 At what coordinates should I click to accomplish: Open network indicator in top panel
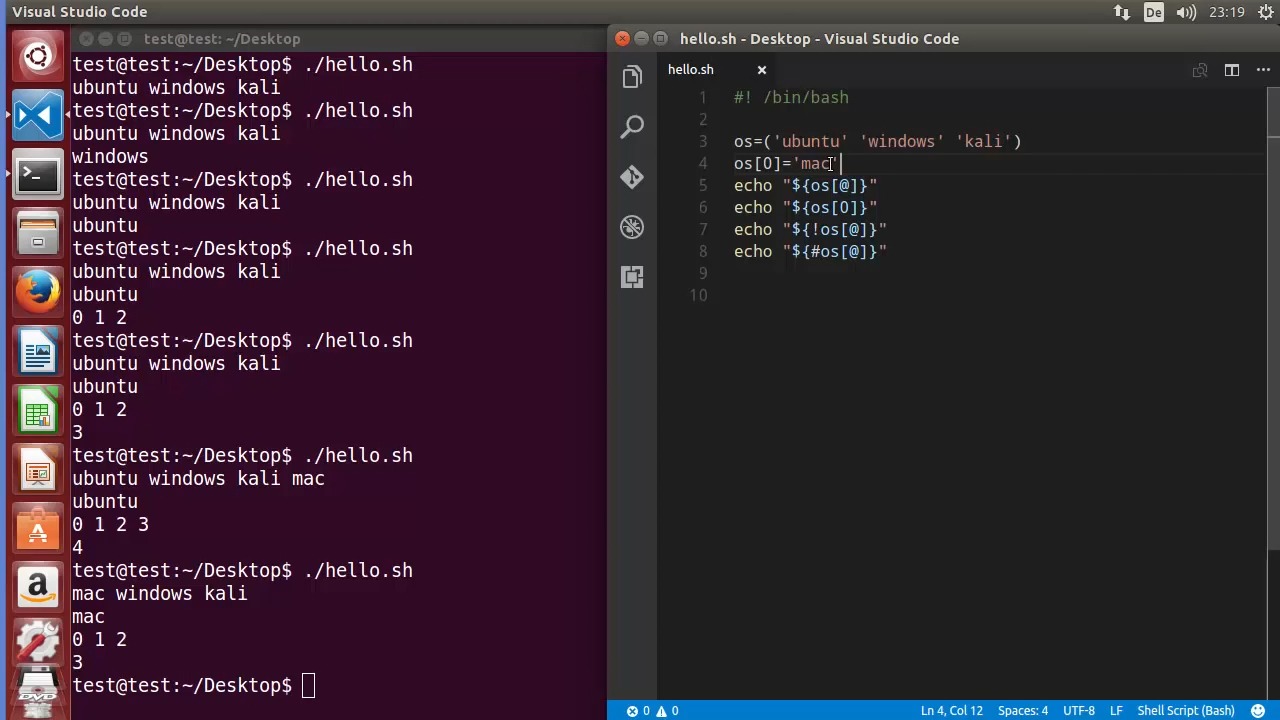point(1122,12)
